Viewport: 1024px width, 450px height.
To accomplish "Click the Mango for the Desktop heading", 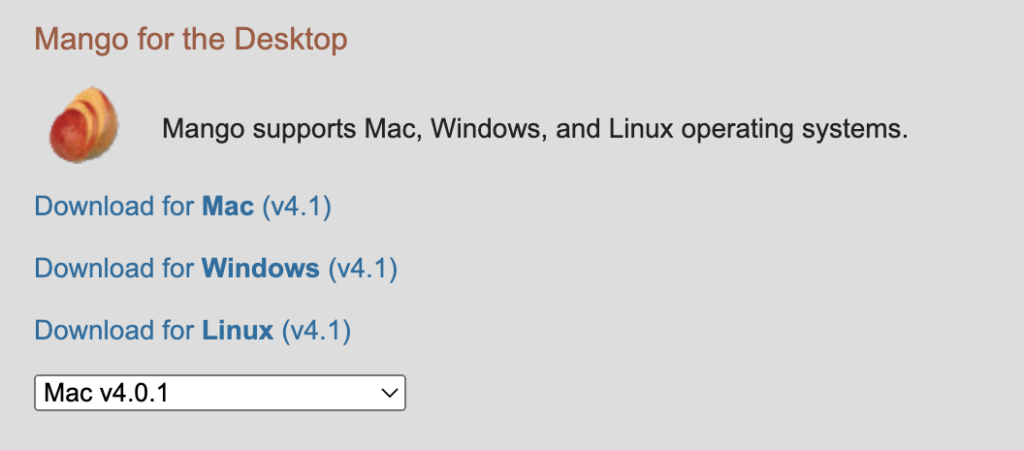I will pyautogui.click(x=191, y=39).
